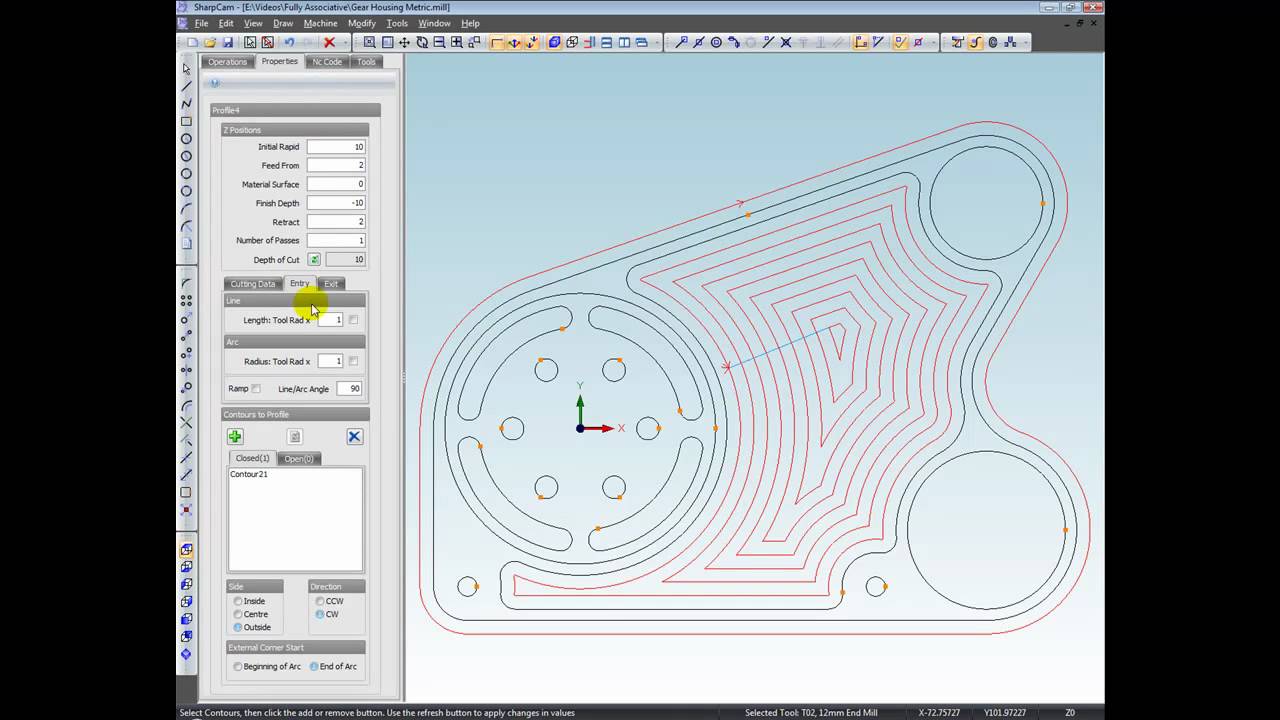Switch to the Closed(1) contours tab

252,459
